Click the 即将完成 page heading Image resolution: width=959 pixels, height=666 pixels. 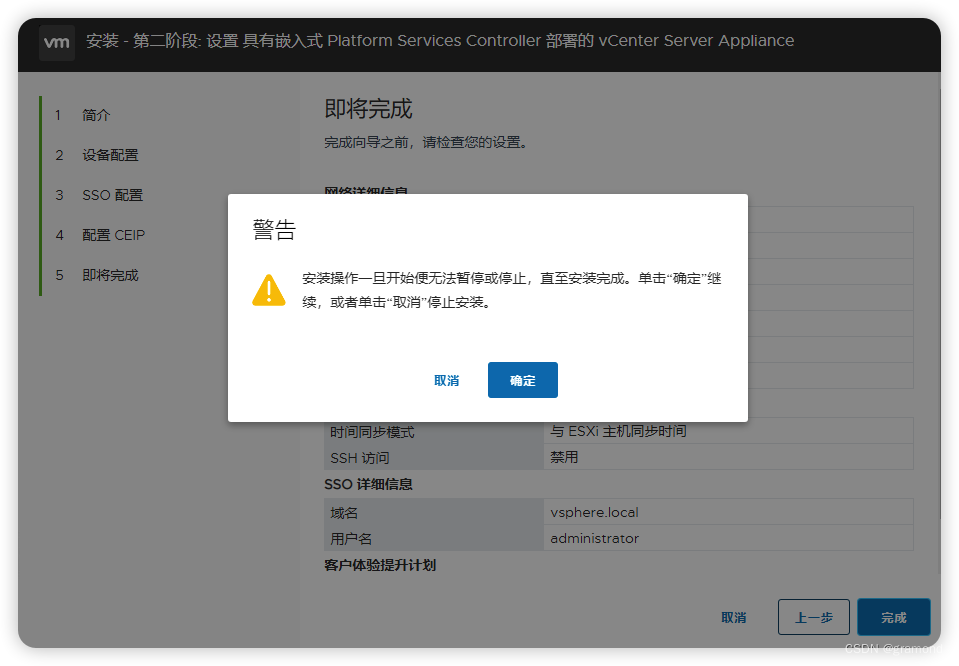368,109
